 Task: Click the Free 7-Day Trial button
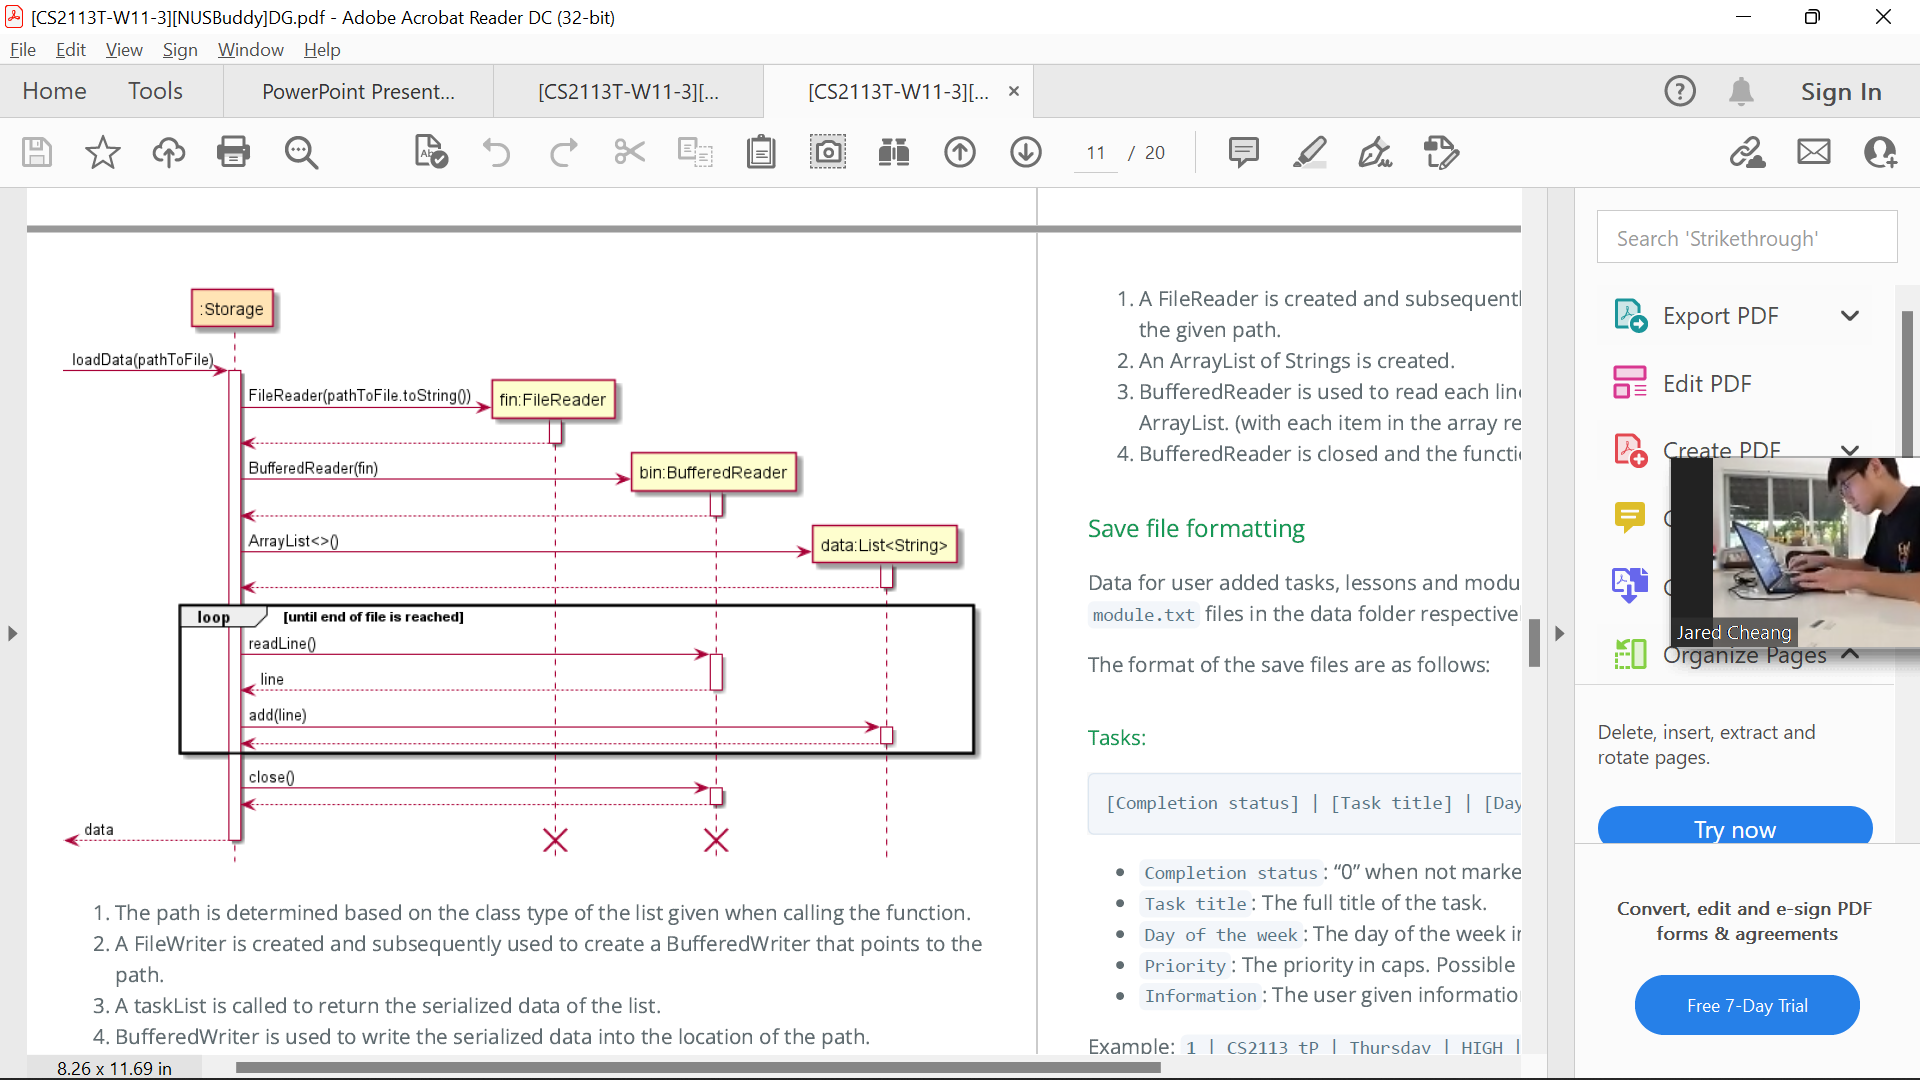point(1746,1005)
